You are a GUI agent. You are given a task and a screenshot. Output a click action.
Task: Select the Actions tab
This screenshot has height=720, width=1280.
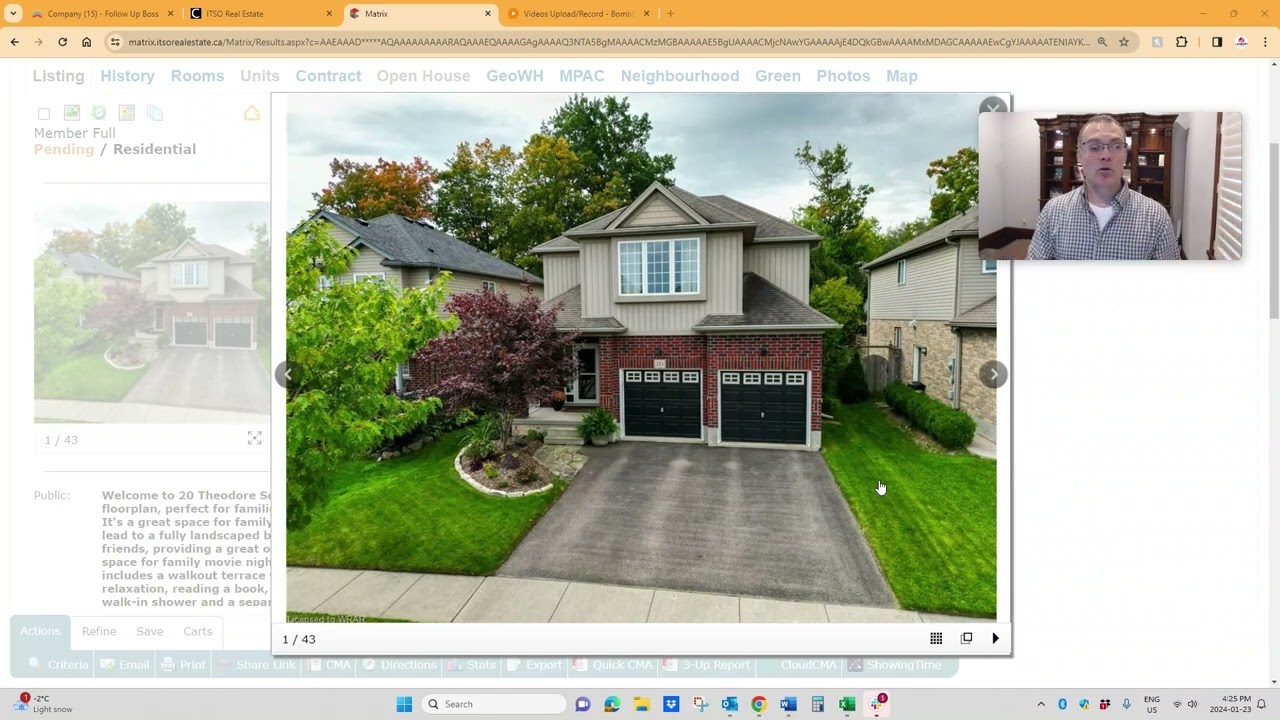[x=40, y=631]
